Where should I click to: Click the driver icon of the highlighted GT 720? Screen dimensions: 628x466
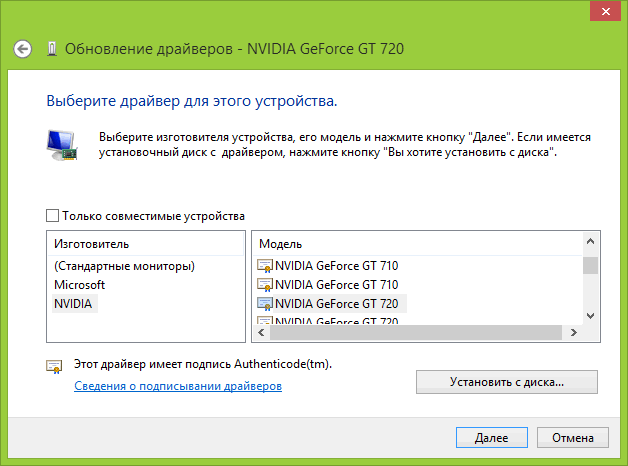(265, 303)
